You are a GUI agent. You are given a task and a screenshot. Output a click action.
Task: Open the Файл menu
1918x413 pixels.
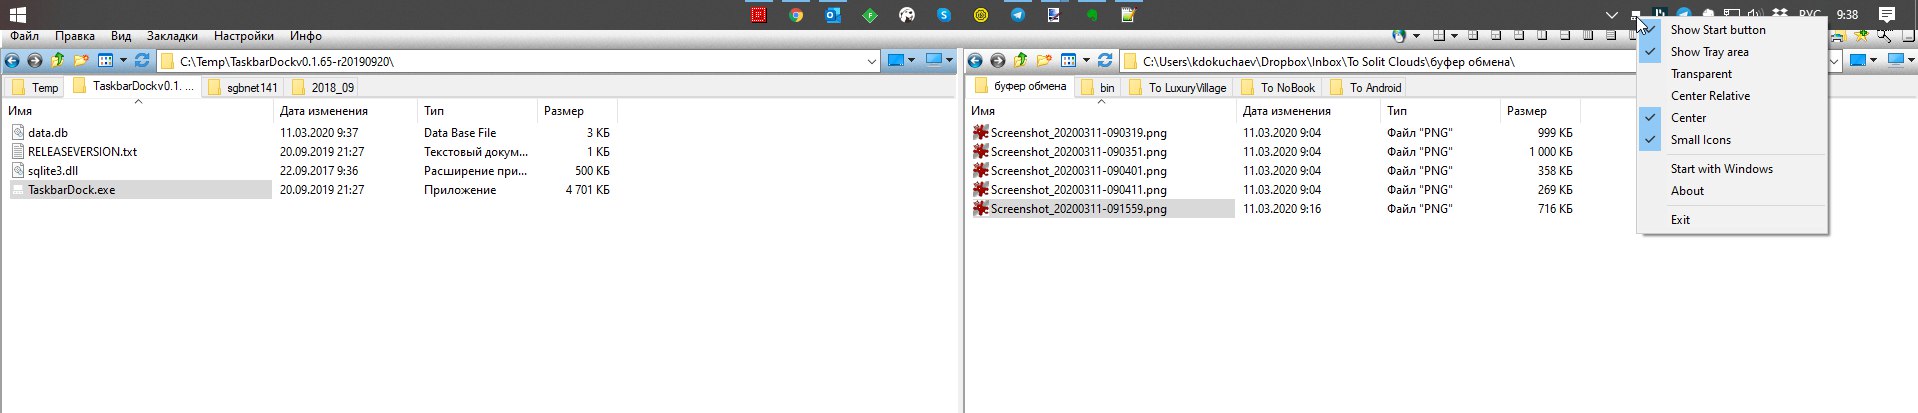[25, 36]
